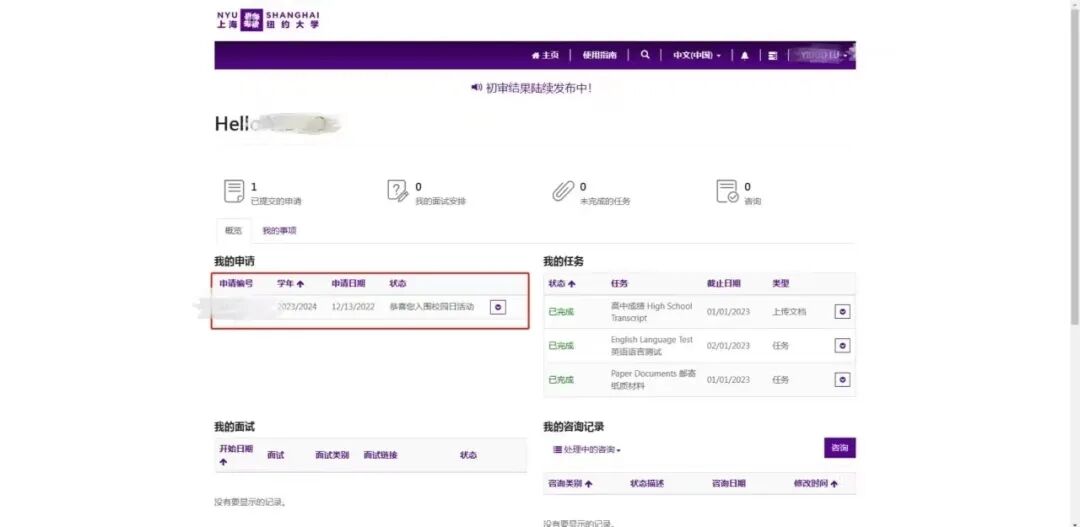Click the English Language Test 英语语言测试 task name
Viewport: 1080px width, 527px height.
[652, 346]
